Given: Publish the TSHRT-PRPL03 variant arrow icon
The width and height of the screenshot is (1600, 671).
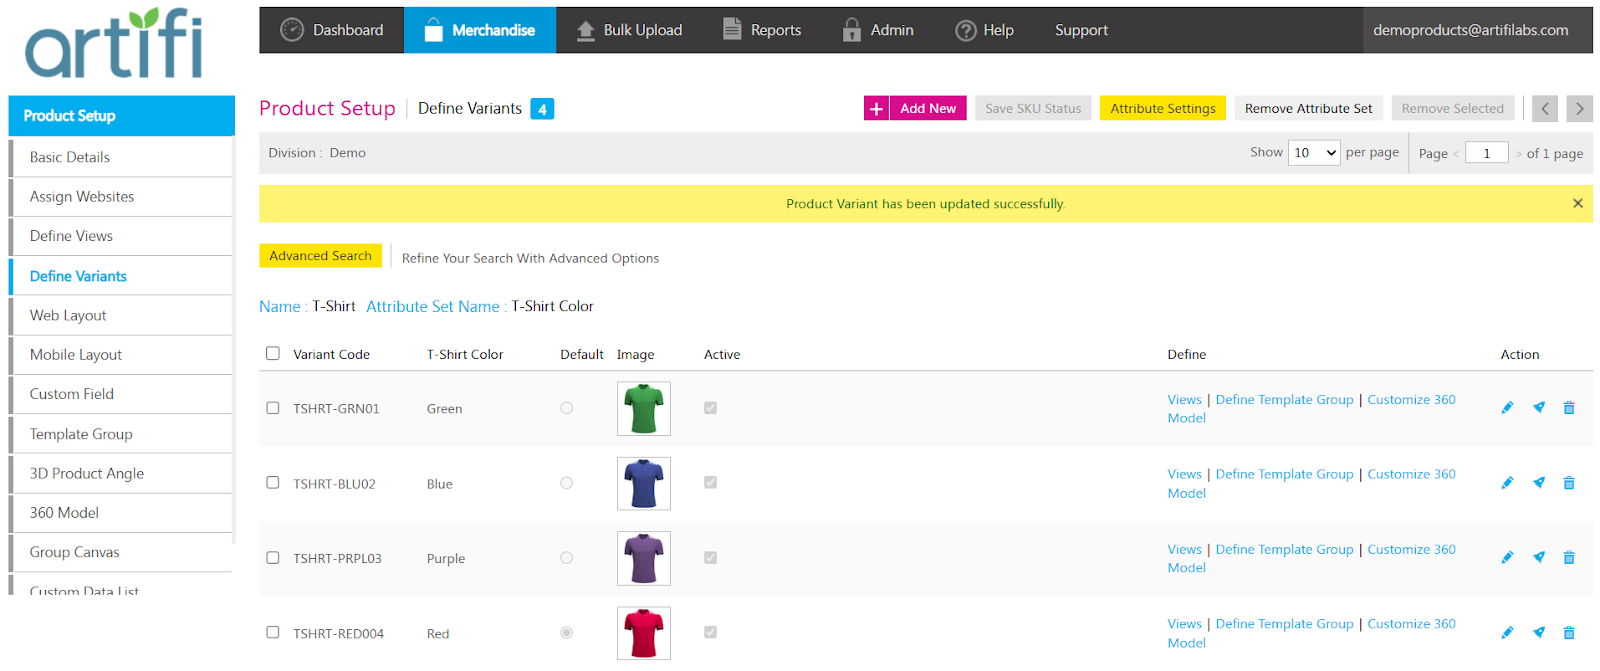Looking at the screenshot, I should click(1539, 558).
